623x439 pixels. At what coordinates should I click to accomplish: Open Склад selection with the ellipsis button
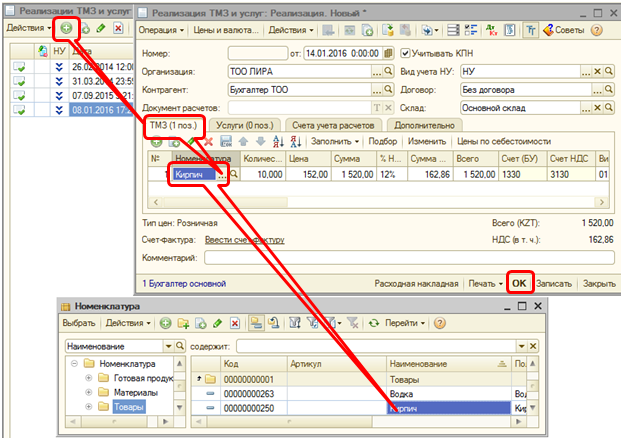(586, 108)
